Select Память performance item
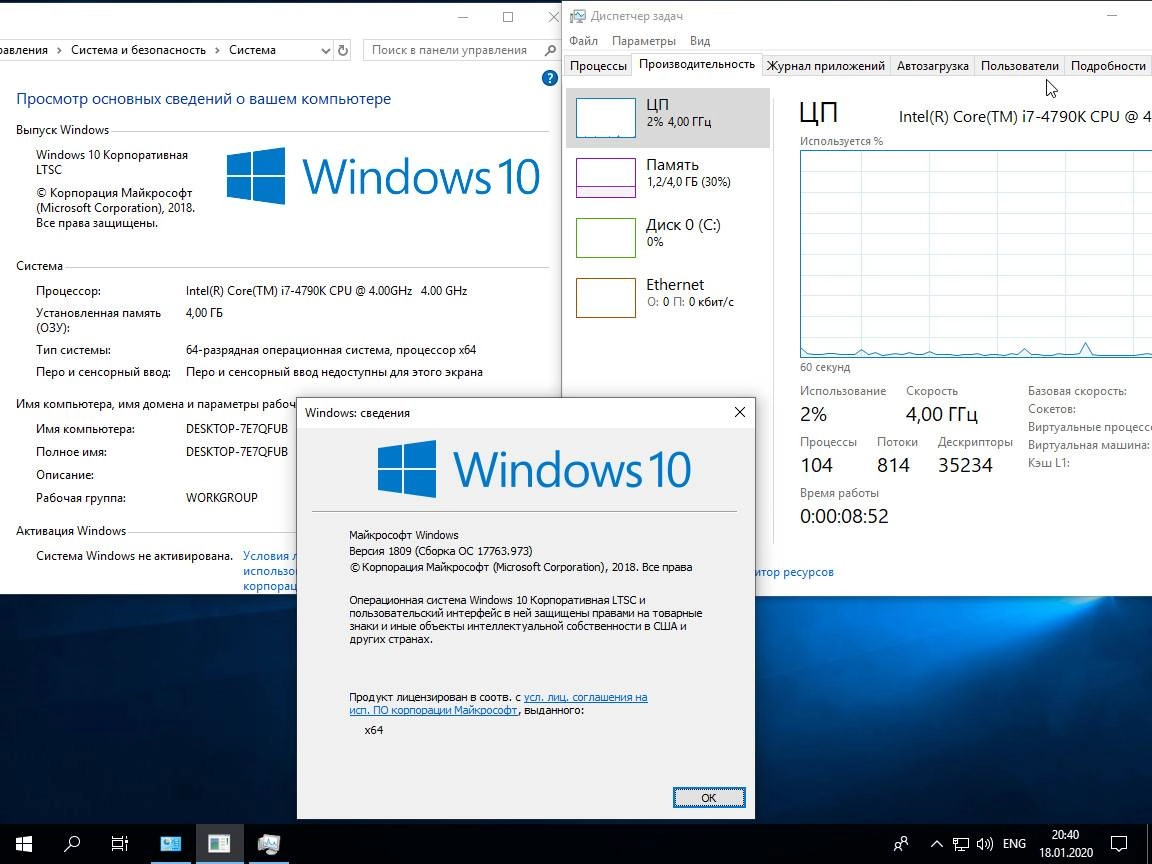The height and width of the screenshot is (864, 1152). click(x=668, y=178)
